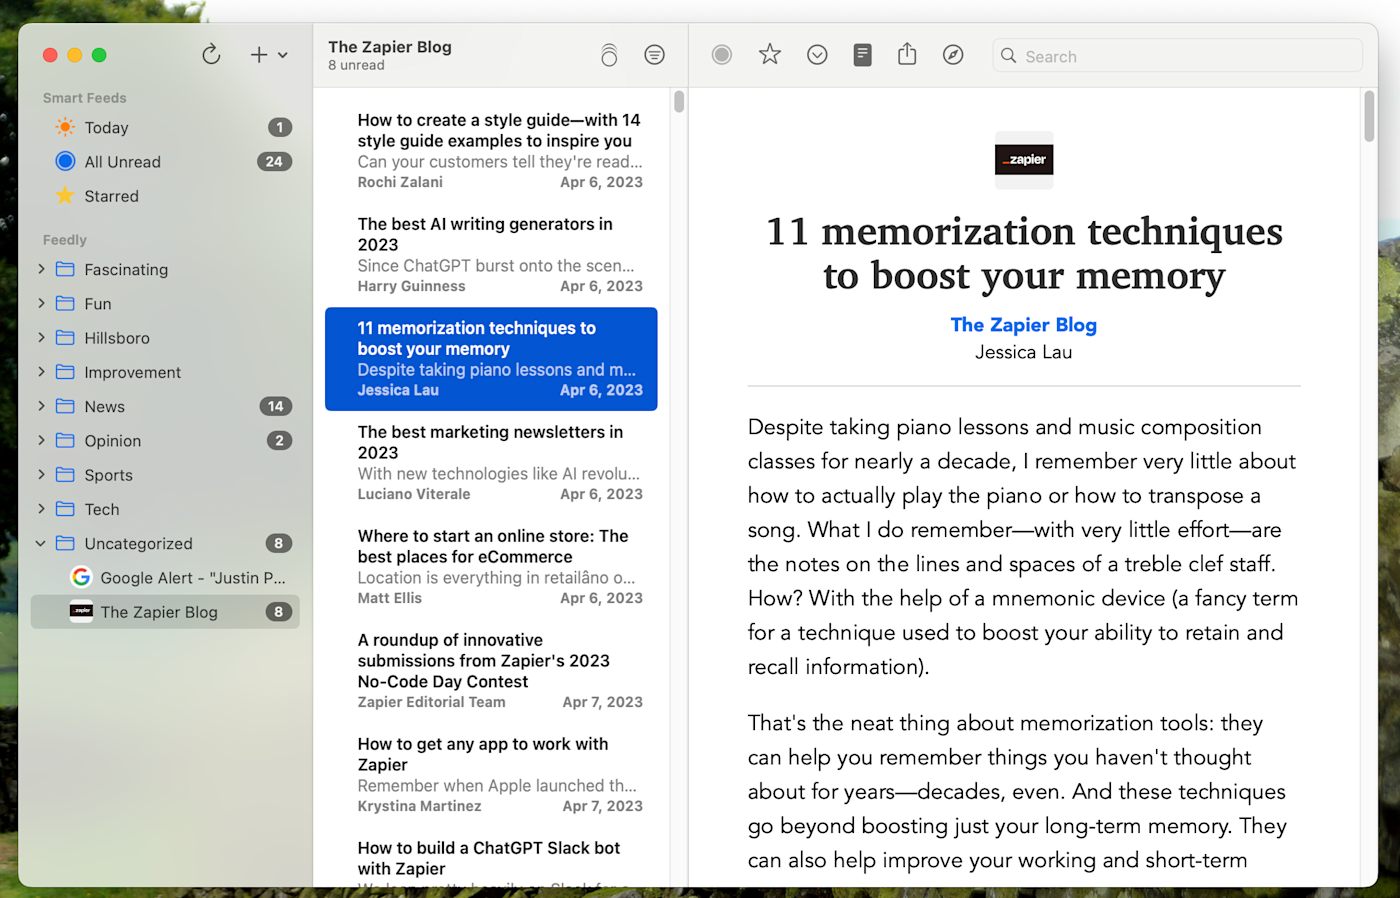Viewport: 1400px width, 898px height.
Task: Open The Zapier Blog link in article
Action: coord(1023,325)
